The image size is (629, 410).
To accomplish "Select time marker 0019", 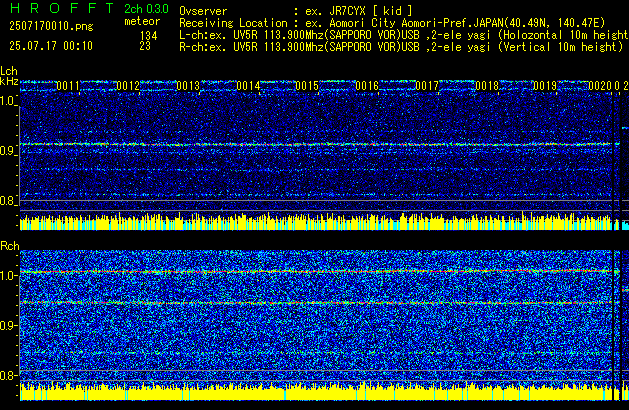I will (545, 86).
